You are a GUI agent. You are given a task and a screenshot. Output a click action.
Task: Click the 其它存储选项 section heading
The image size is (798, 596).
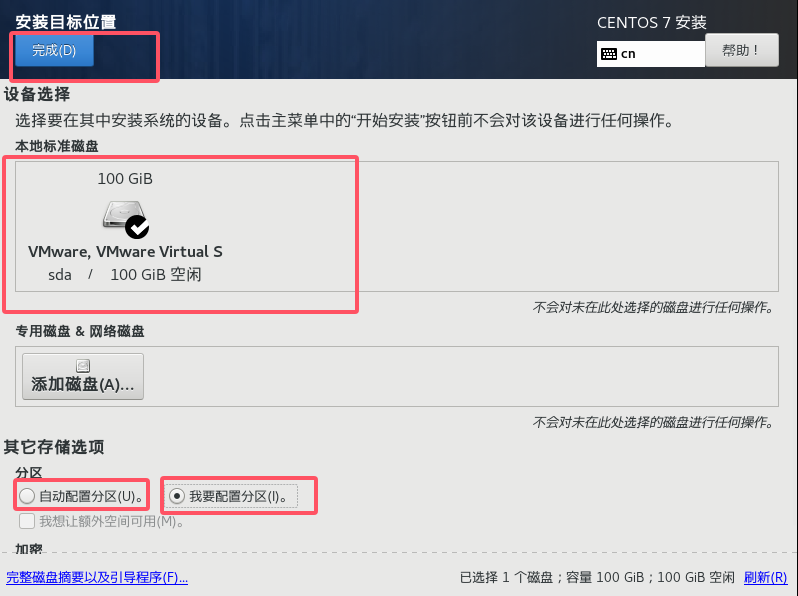pos(54,447)
